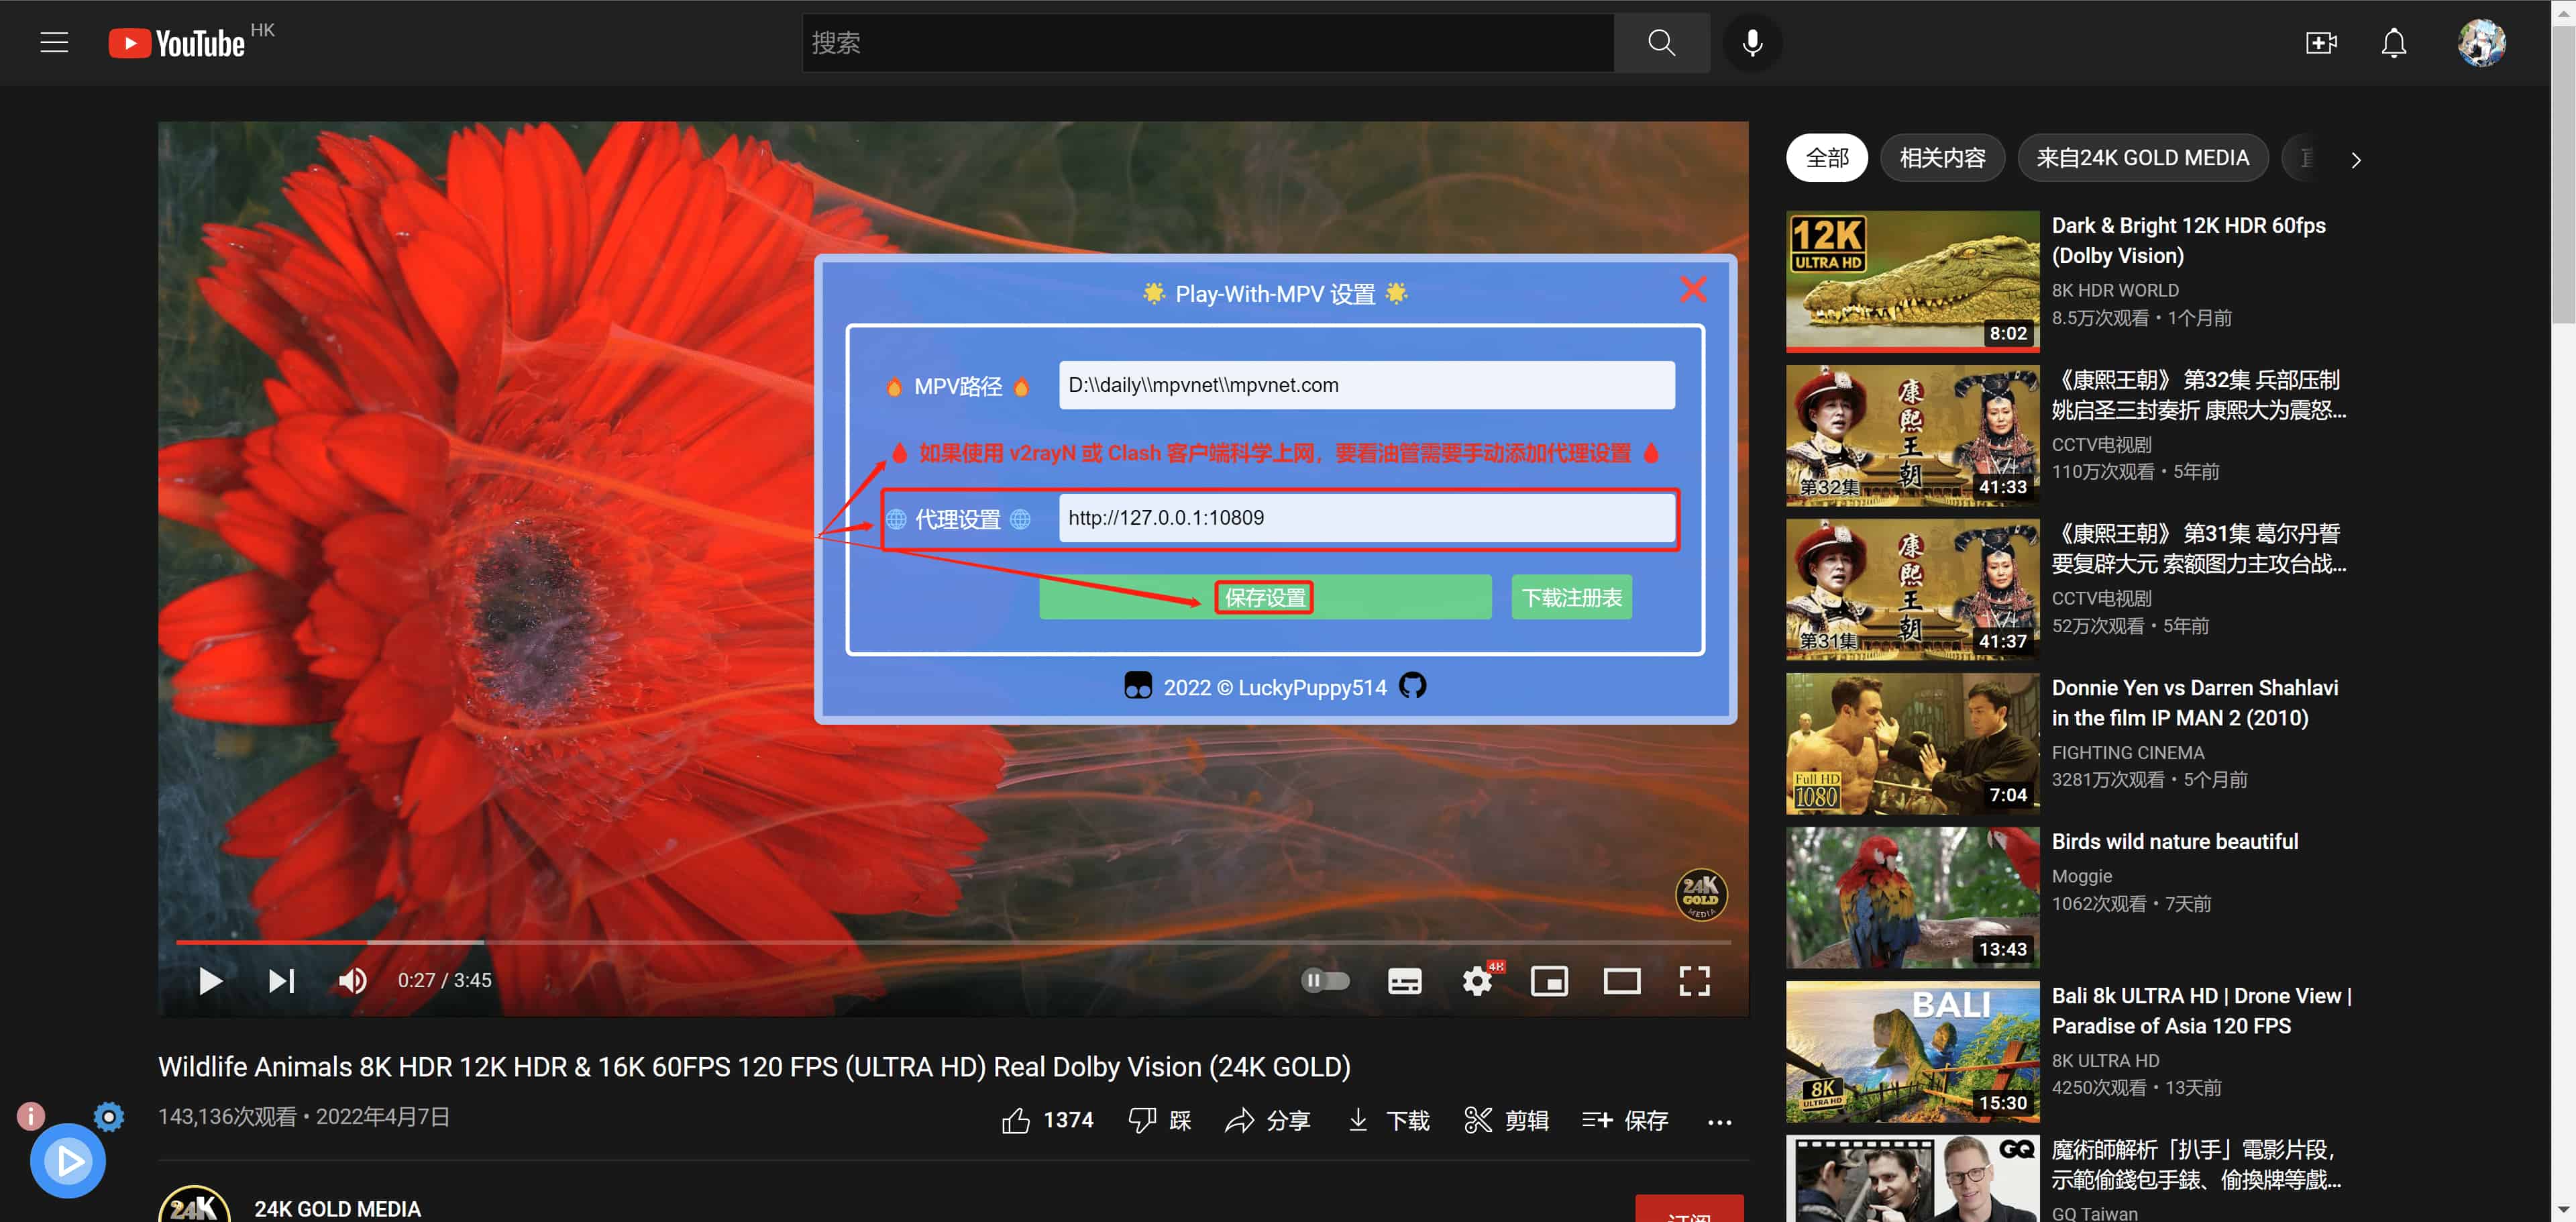Click the blue Play-With-MPV floating button
This screenshot has width=2576, height=1222.
tap(68, 1161)
